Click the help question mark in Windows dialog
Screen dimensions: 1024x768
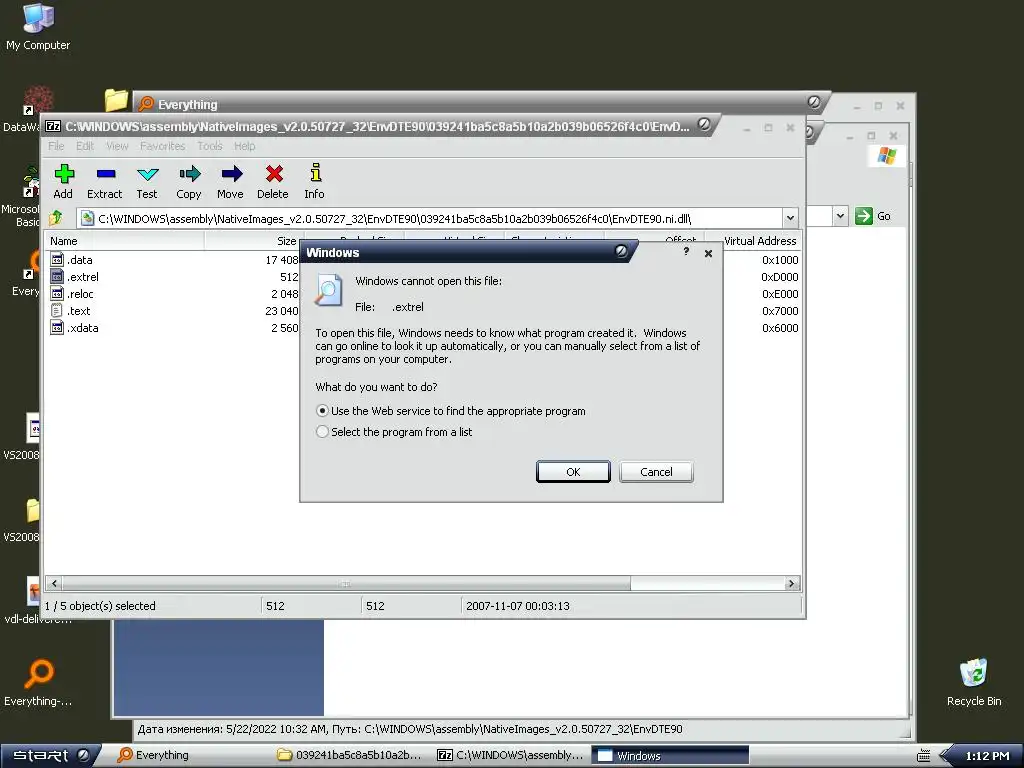(686, 251)
